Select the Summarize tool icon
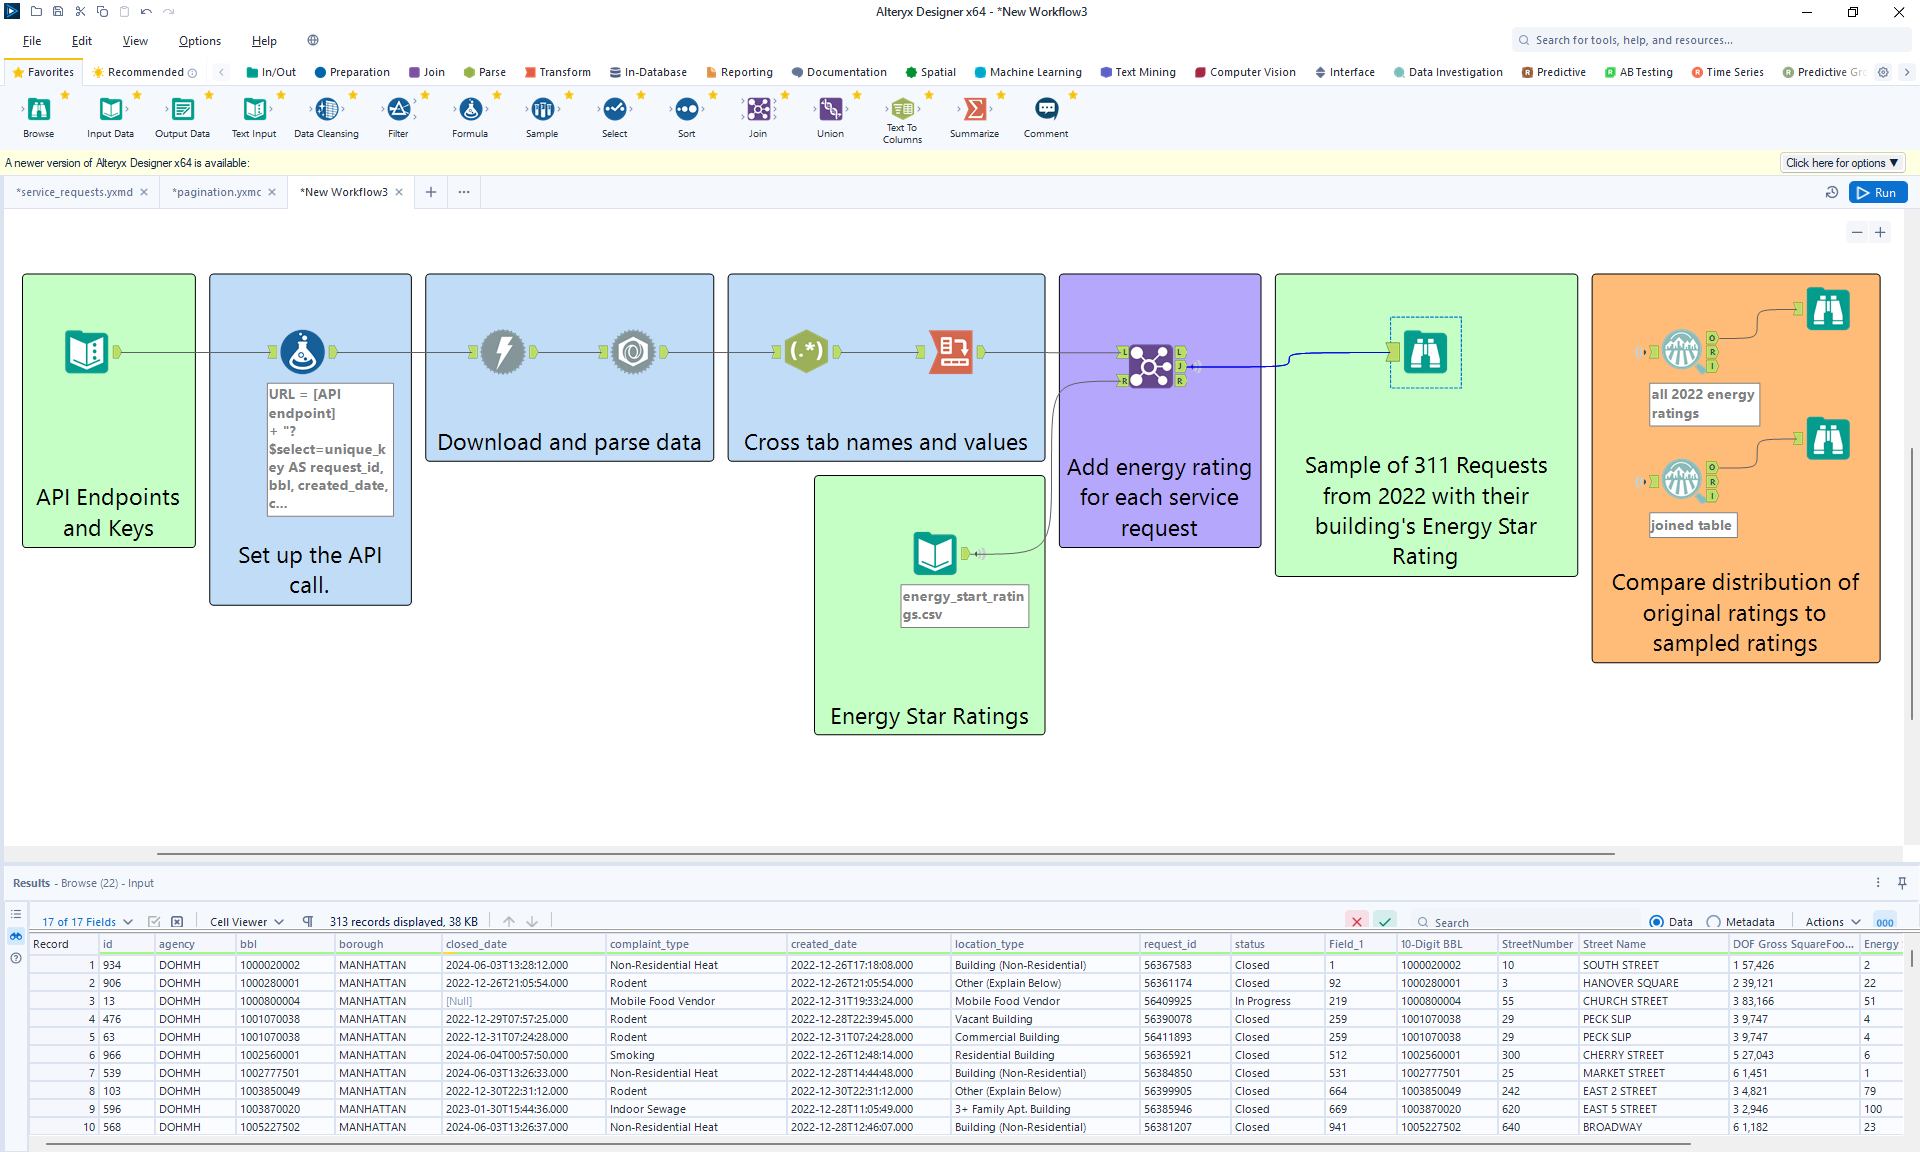The width and height of the screenshot is (1920, 1152). click(x=975, y=110)
